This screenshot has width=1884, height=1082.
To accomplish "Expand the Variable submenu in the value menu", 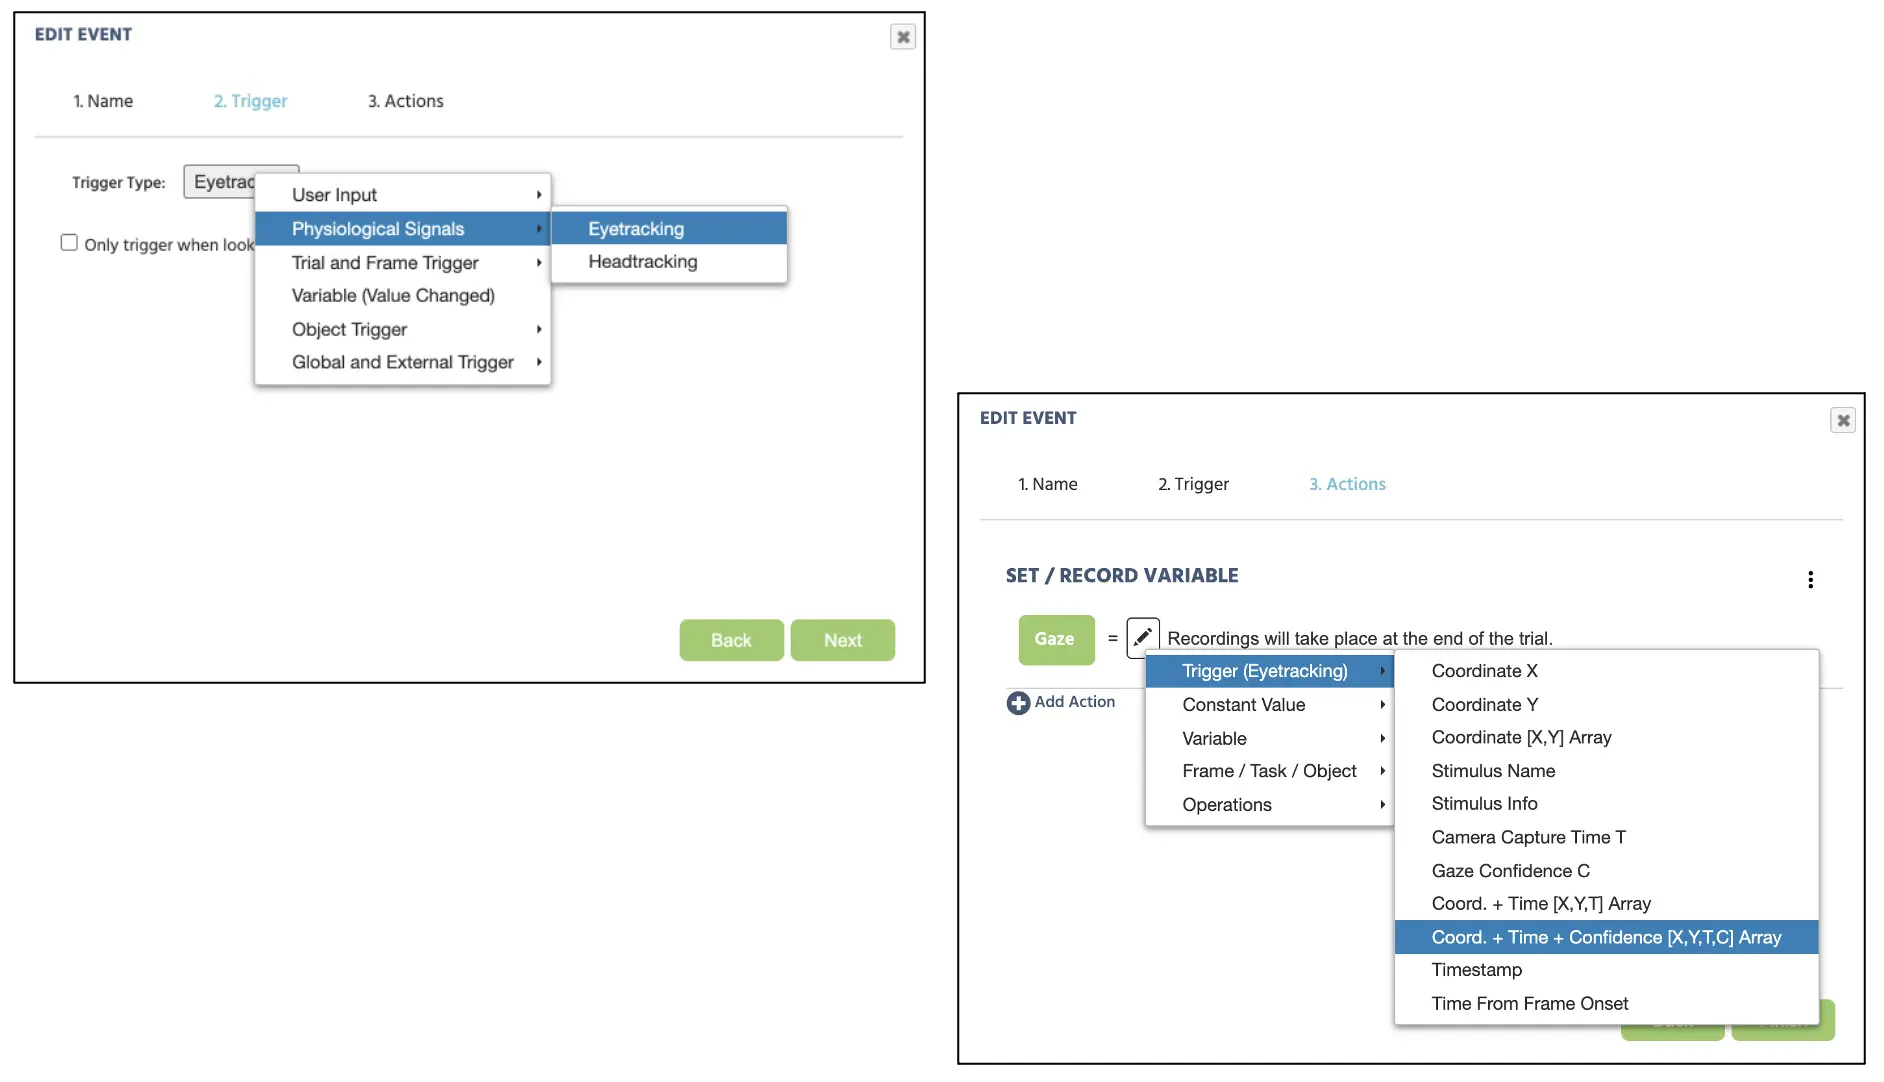I will point(1269,738).
